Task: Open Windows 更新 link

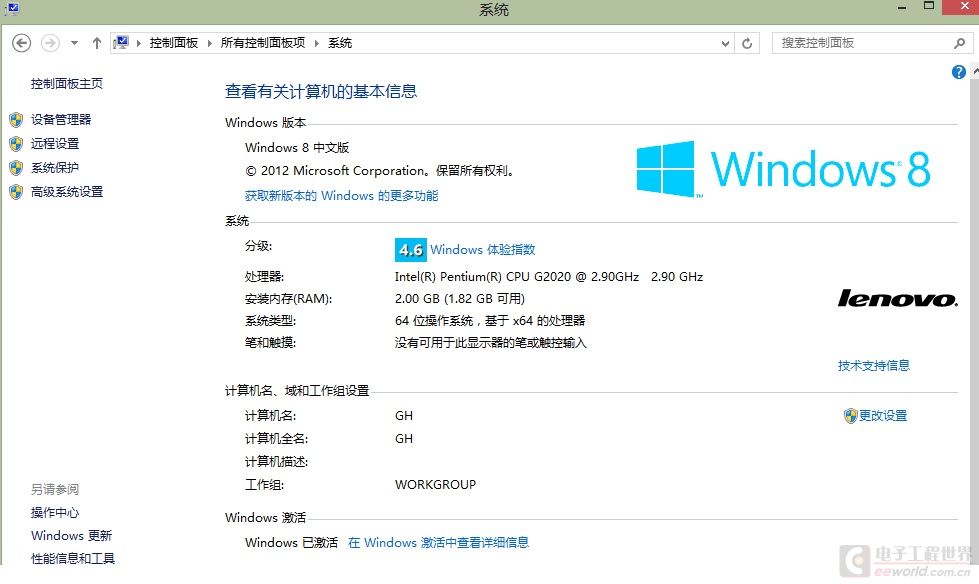Action: (x=71, y=535)
